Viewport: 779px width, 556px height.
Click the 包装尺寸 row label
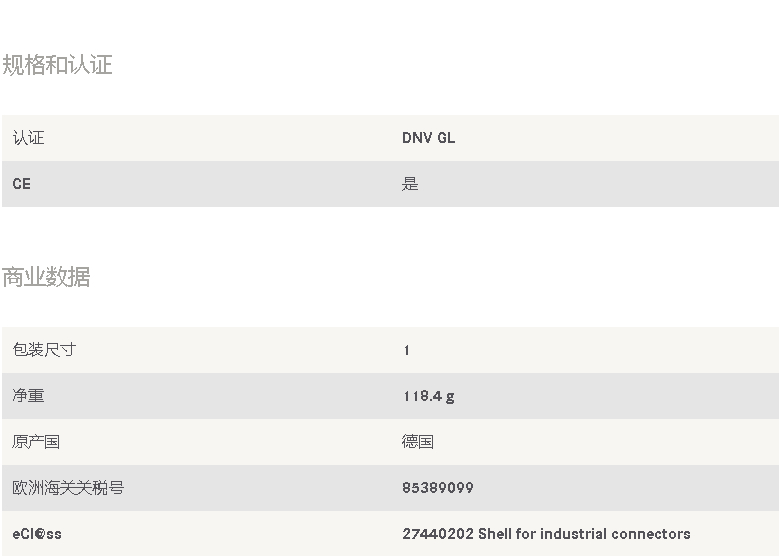coord(44,350)
